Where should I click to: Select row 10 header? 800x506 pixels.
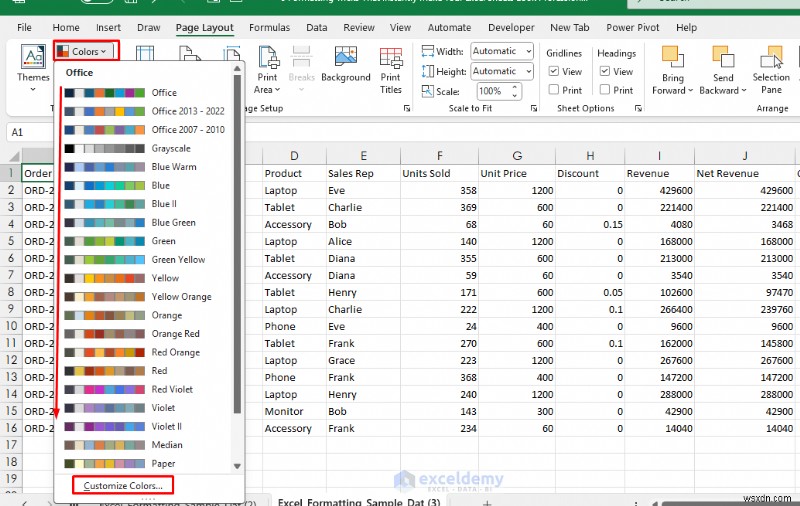pos(11,326)
